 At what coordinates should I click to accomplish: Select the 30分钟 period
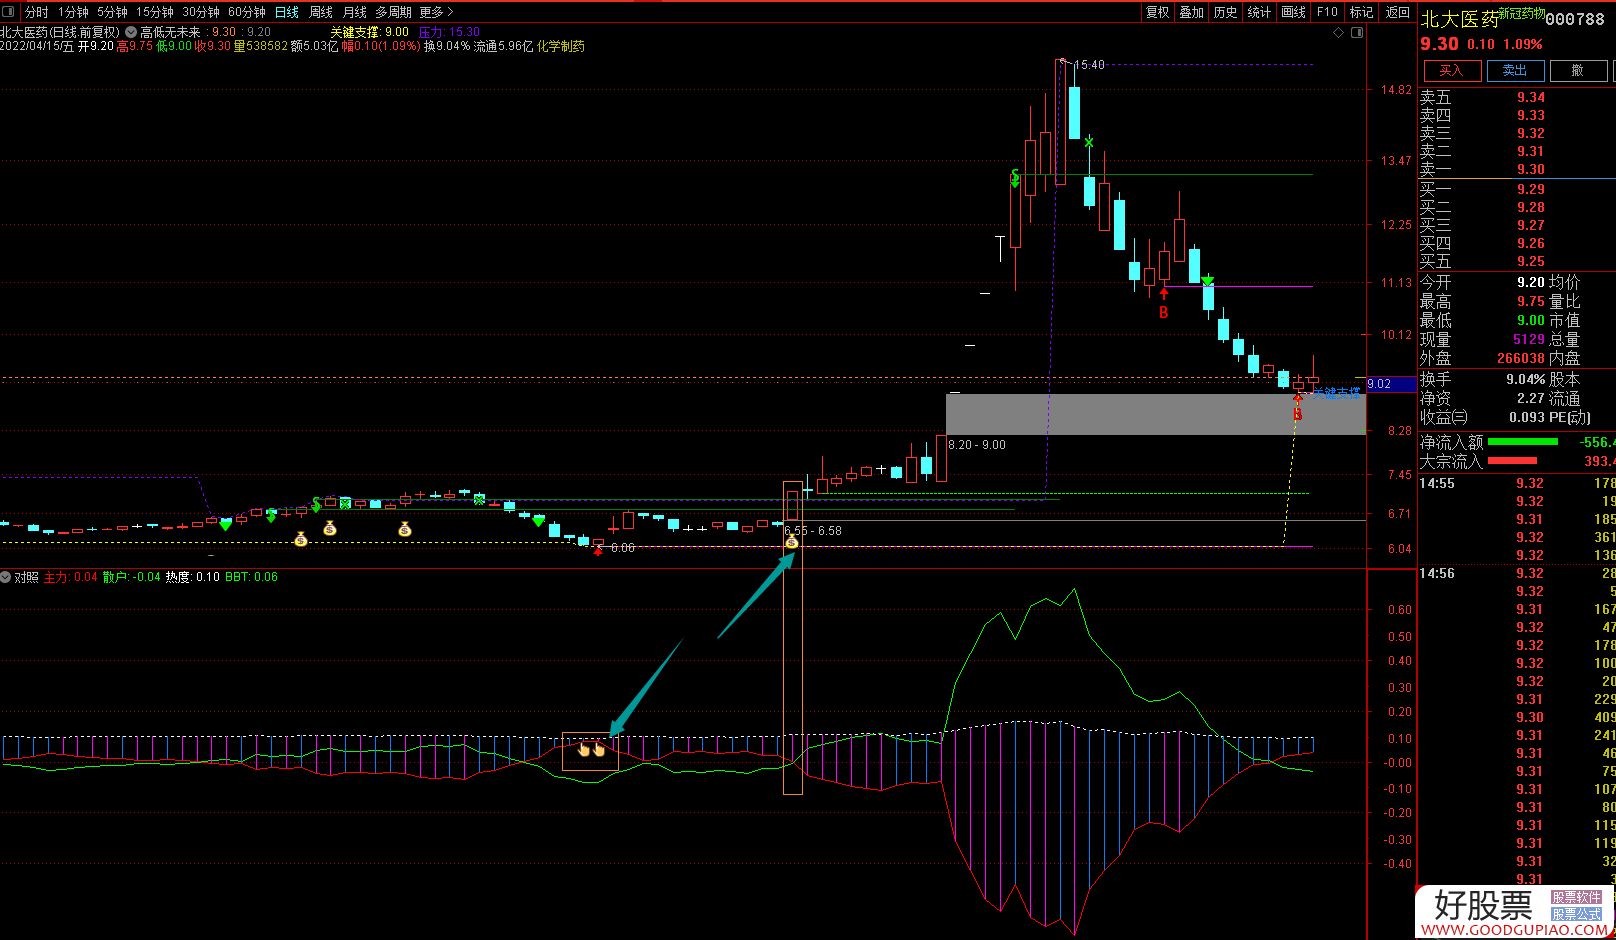tap(200, 12)
